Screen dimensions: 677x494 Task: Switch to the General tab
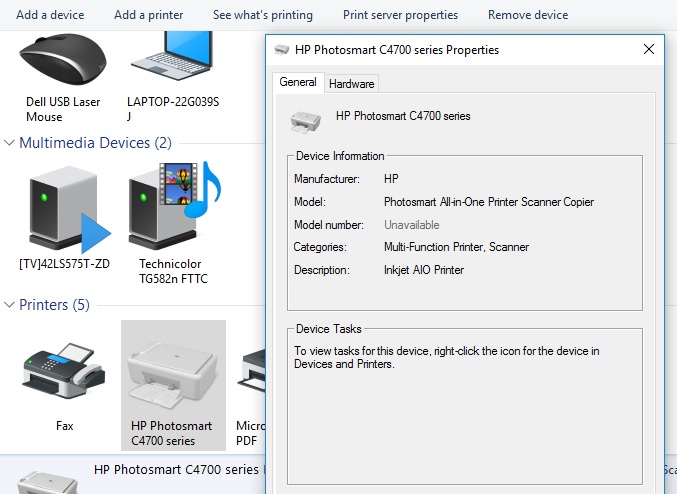click(x=298, y=82)
